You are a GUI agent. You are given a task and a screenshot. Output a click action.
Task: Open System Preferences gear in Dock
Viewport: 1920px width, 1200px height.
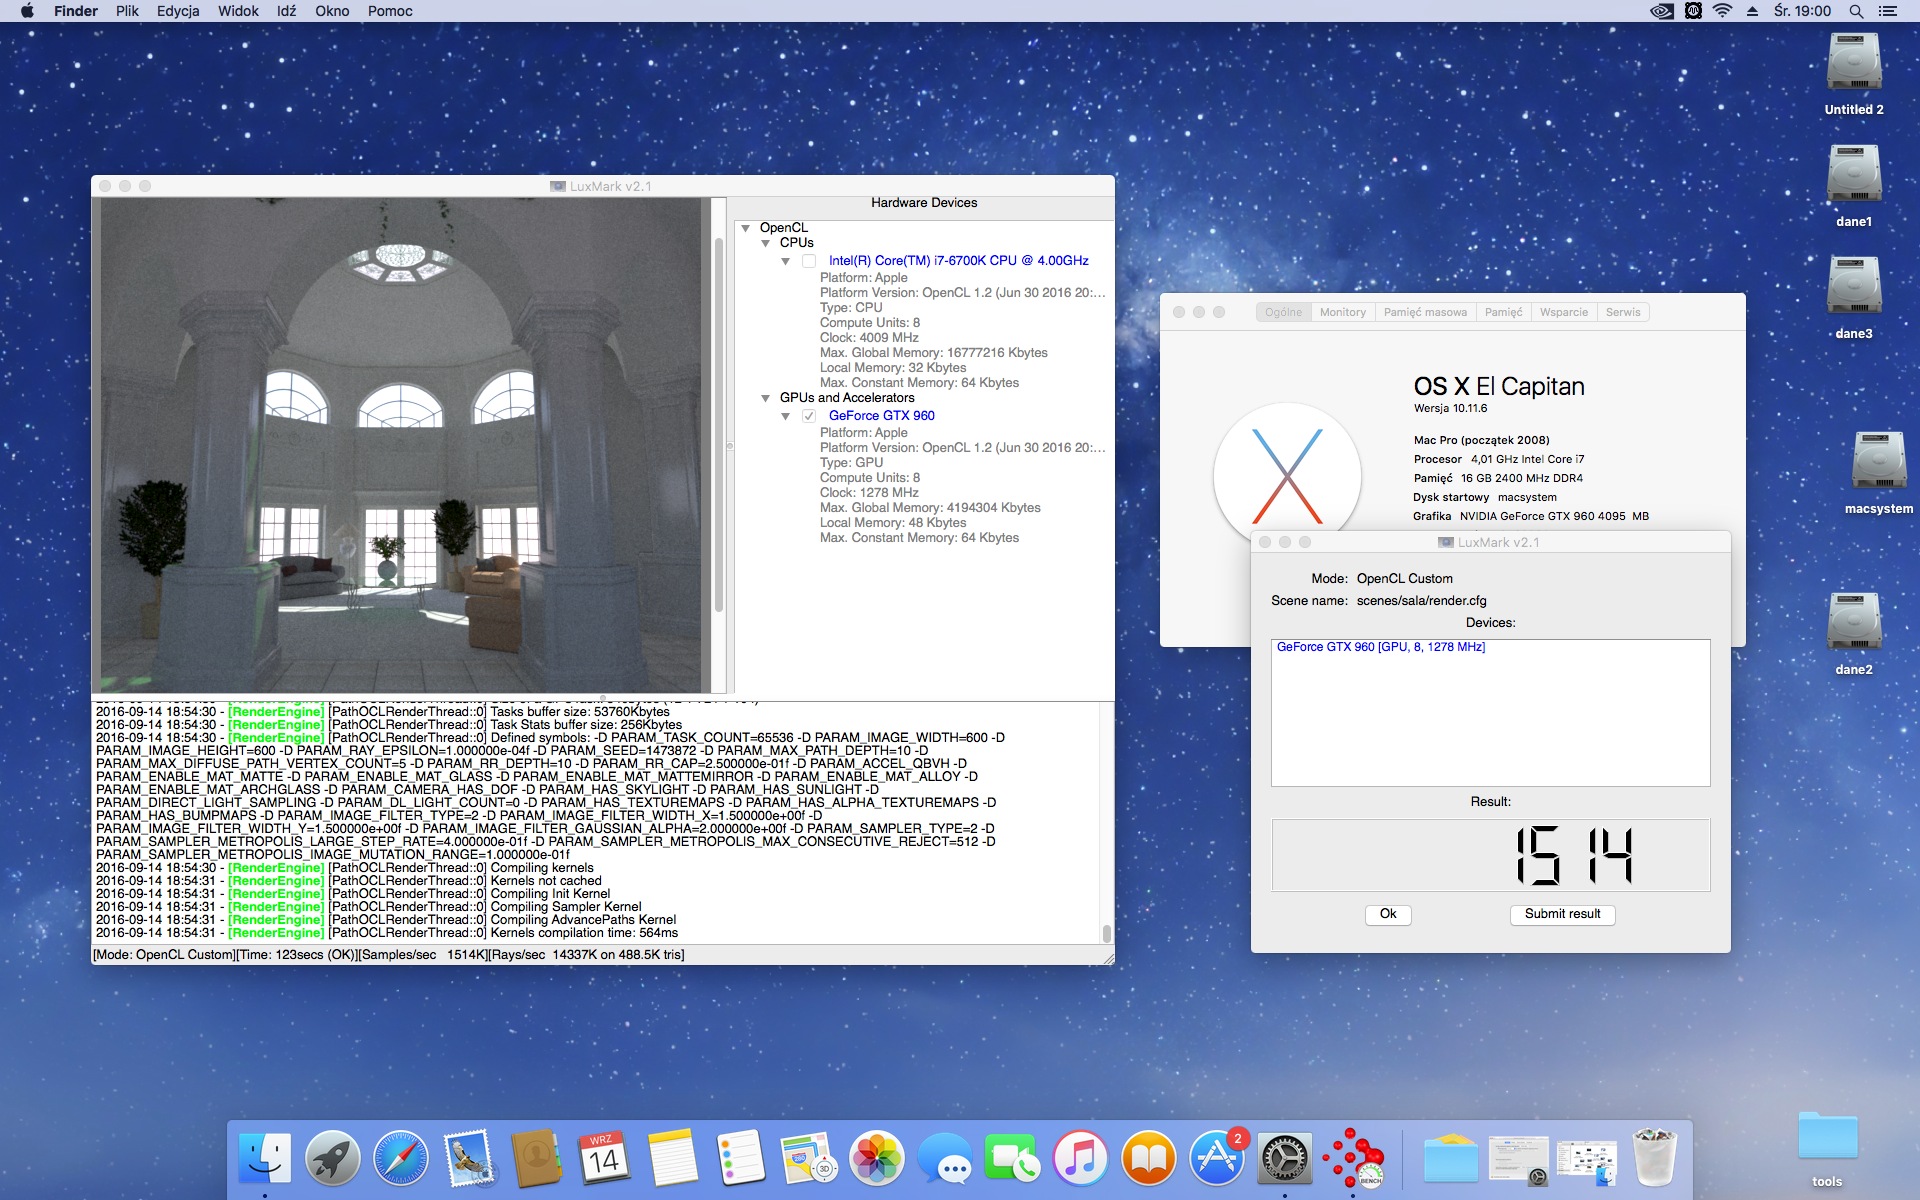[1284, 1159]
